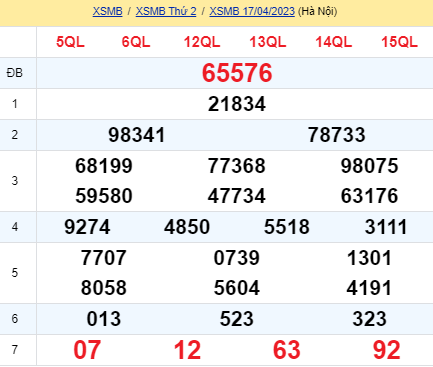Screen dimensions: 433x367
Task: Click third prize number 77368
Action: (237, 166)
